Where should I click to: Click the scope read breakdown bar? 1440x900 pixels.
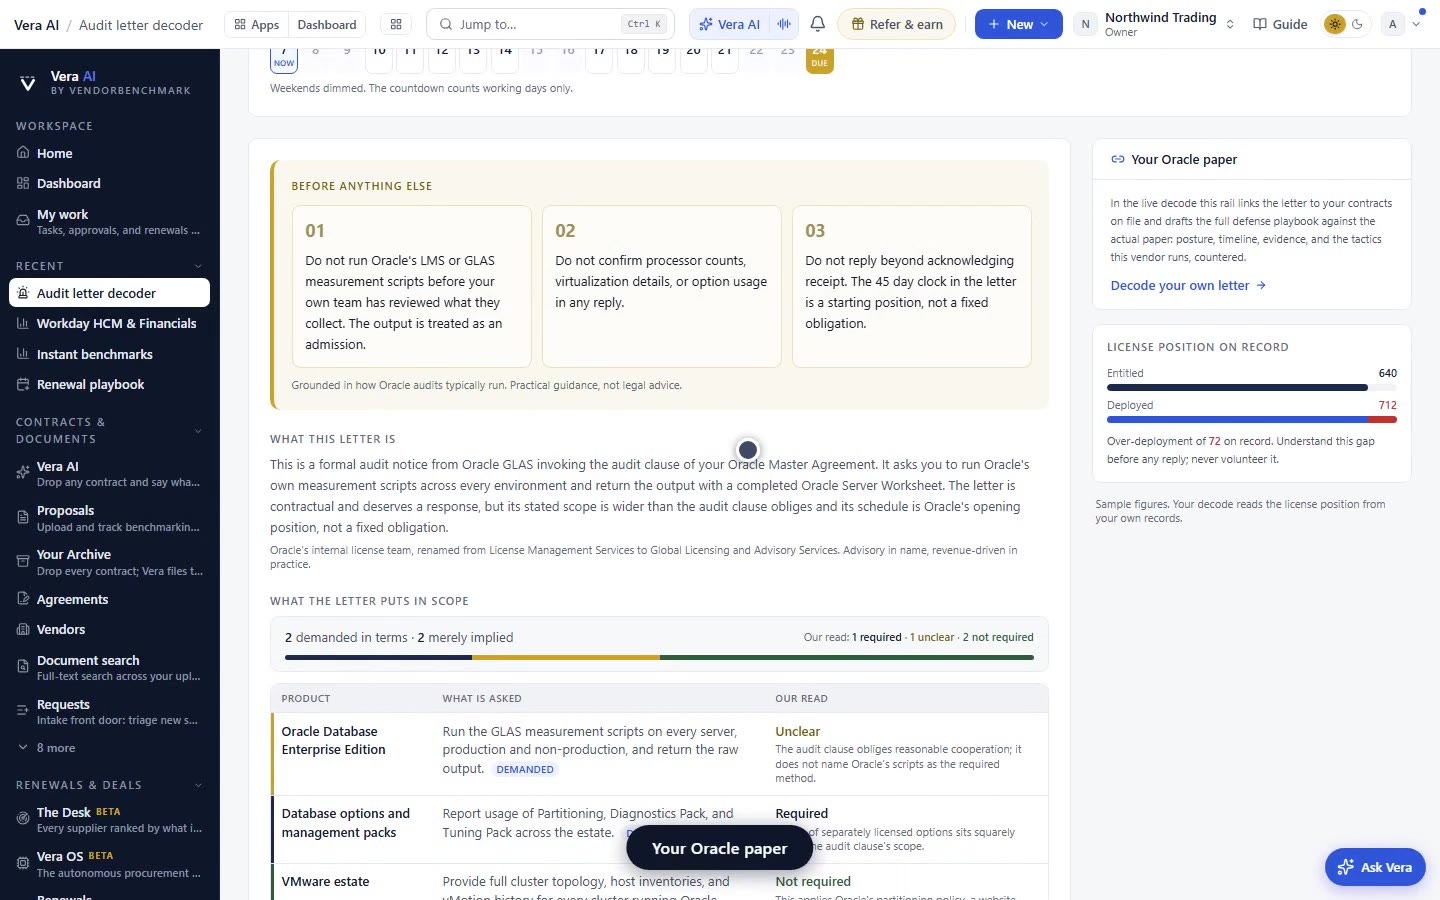pyautogui.click(x=659, y=657)
